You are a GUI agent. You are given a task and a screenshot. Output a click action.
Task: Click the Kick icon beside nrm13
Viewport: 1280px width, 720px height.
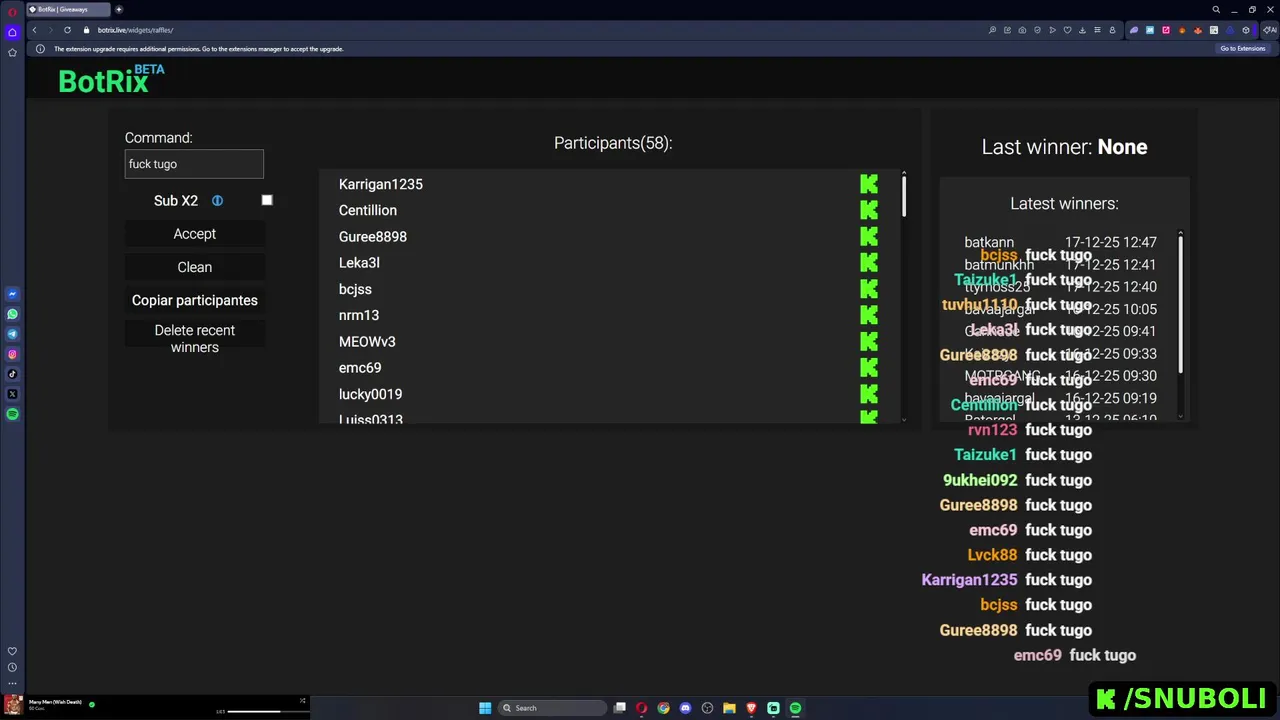869,315
